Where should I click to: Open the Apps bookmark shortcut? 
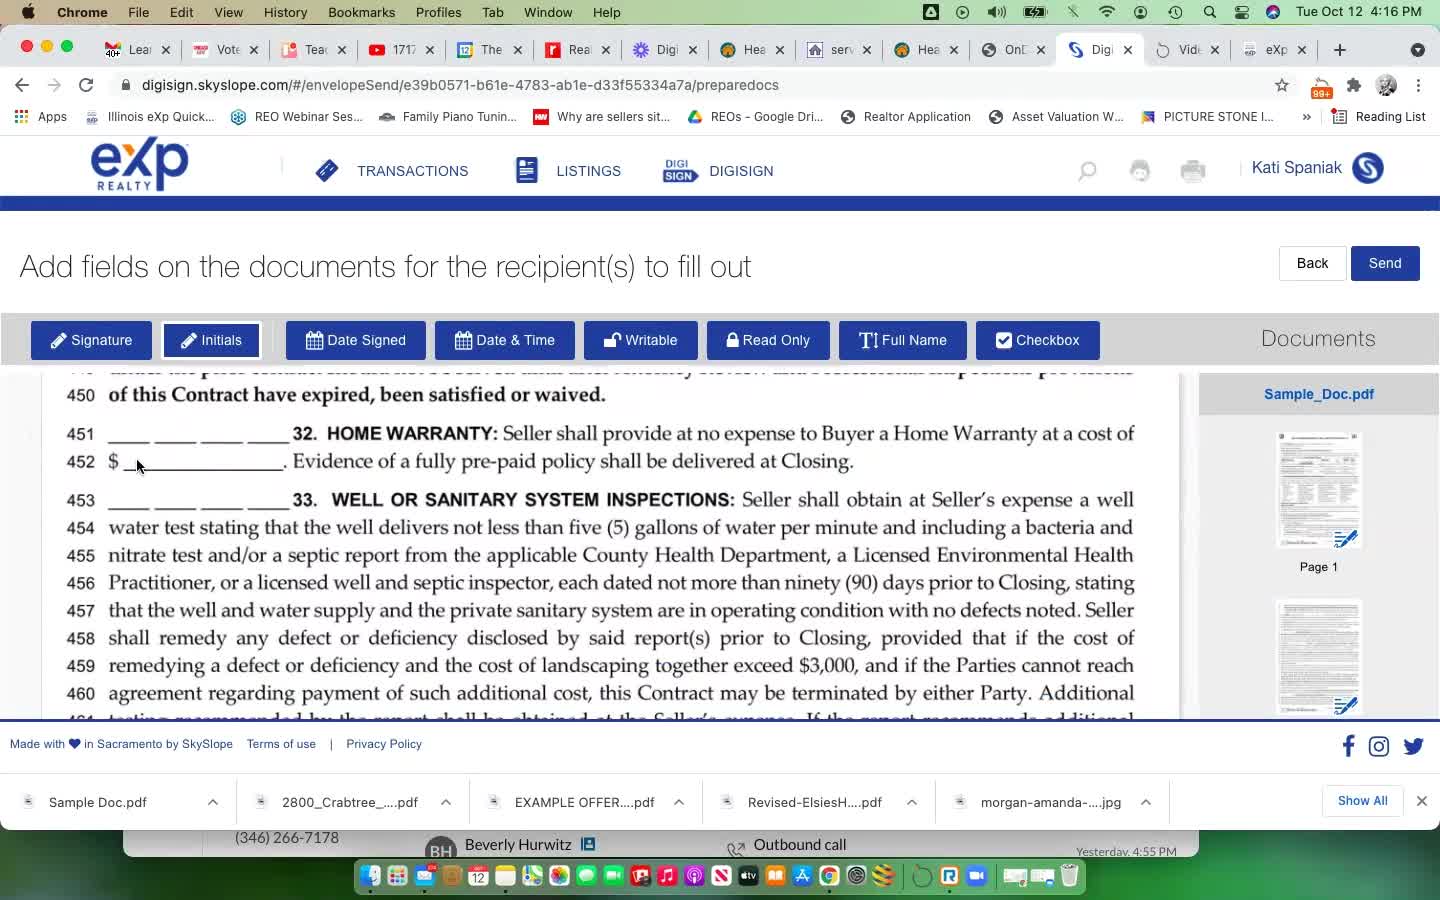click(x=40, y=117)
